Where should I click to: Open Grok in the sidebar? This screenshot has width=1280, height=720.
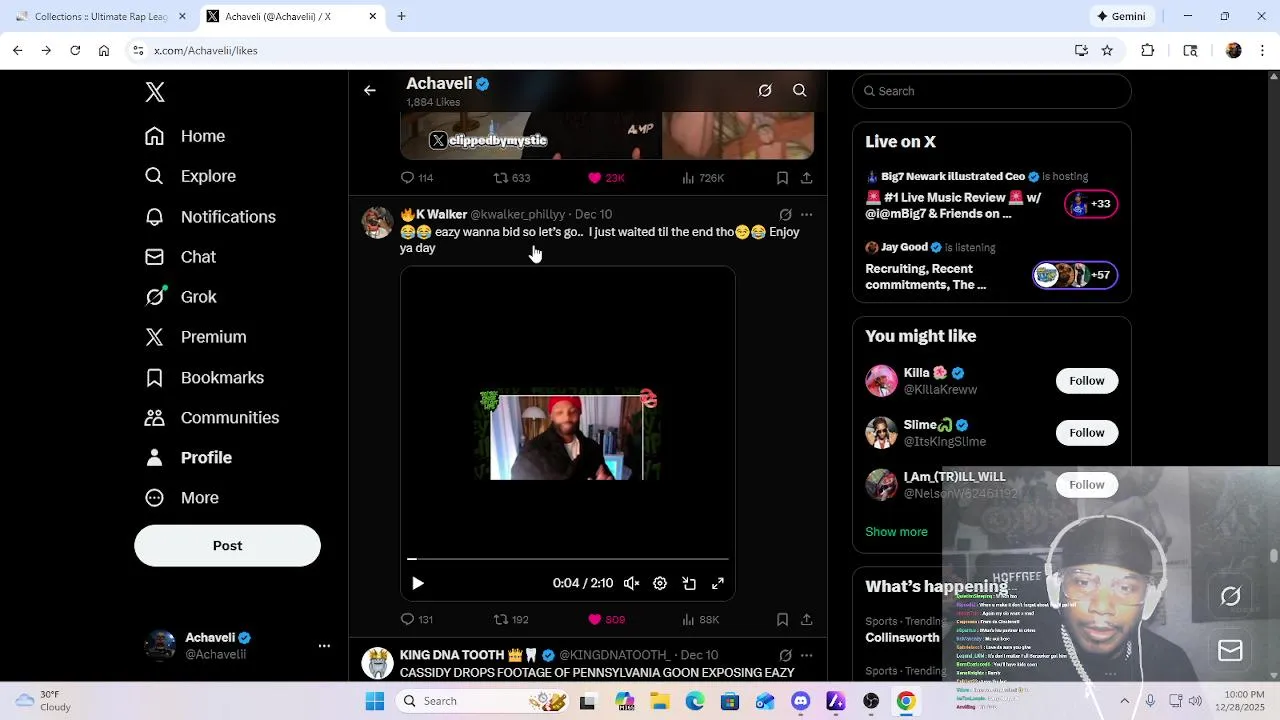click(x=180, y=297)
